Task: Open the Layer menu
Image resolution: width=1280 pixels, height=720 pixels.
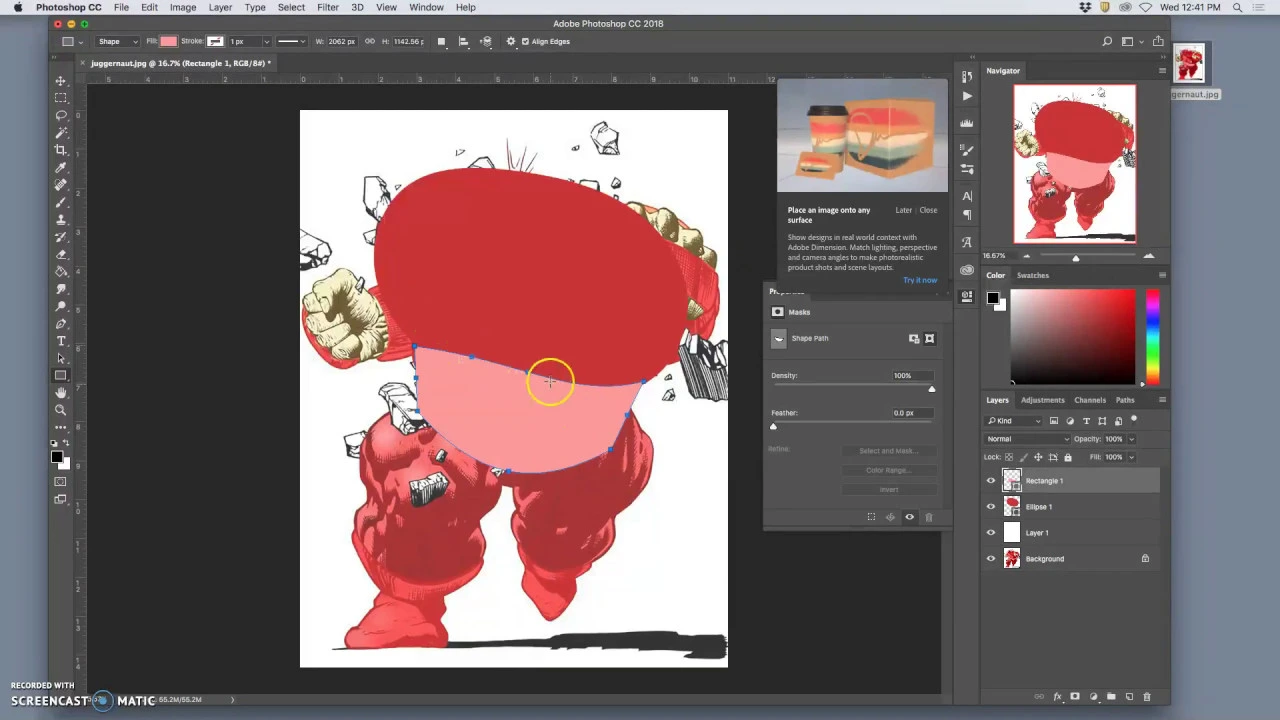Action: pos(220,7)
